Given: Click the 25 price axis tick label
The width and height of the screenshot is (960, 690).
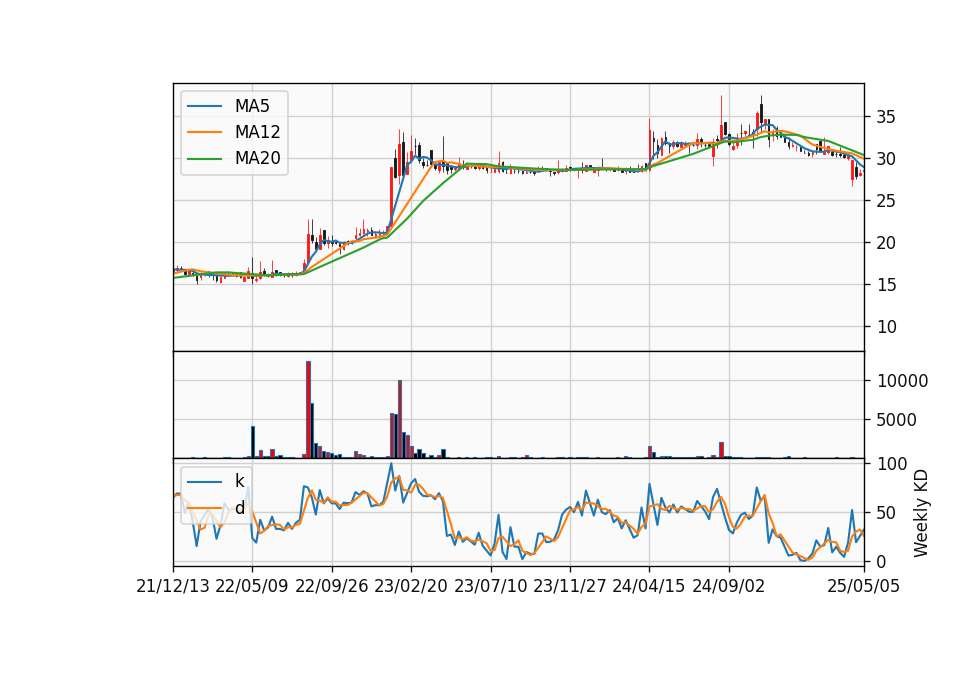Looking at the screenshot, I should coord(886,201).
